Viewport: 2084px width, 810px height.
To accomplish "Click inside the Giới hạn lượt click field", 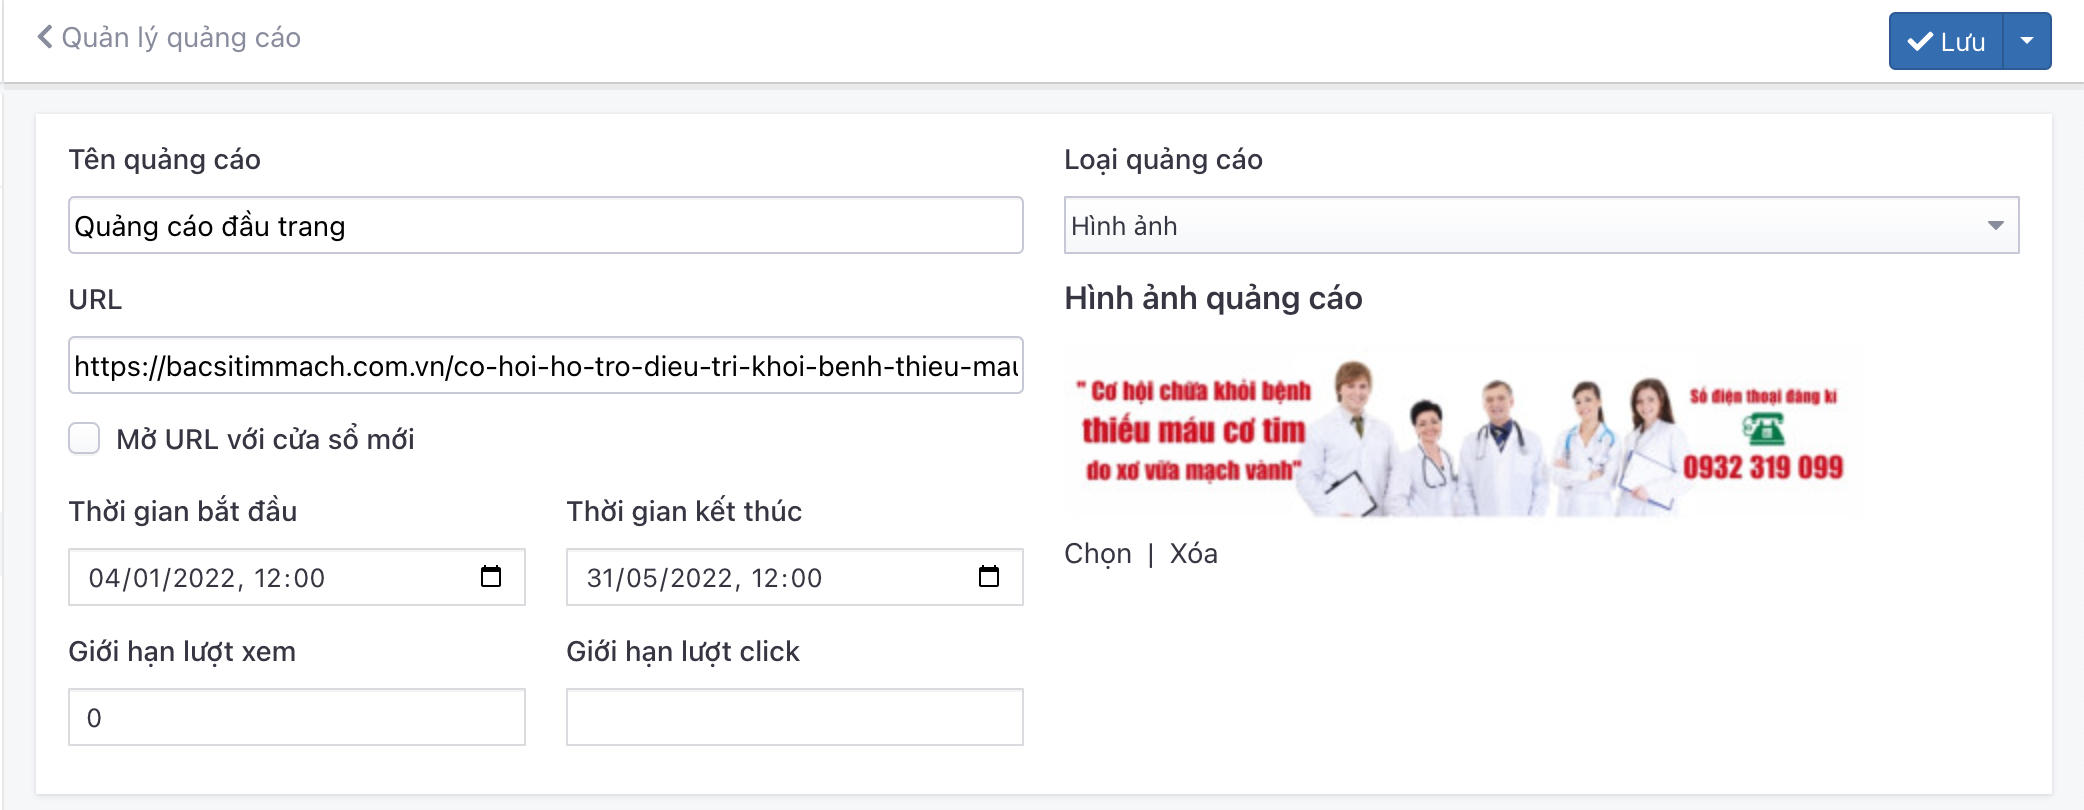I will [794, 717].
